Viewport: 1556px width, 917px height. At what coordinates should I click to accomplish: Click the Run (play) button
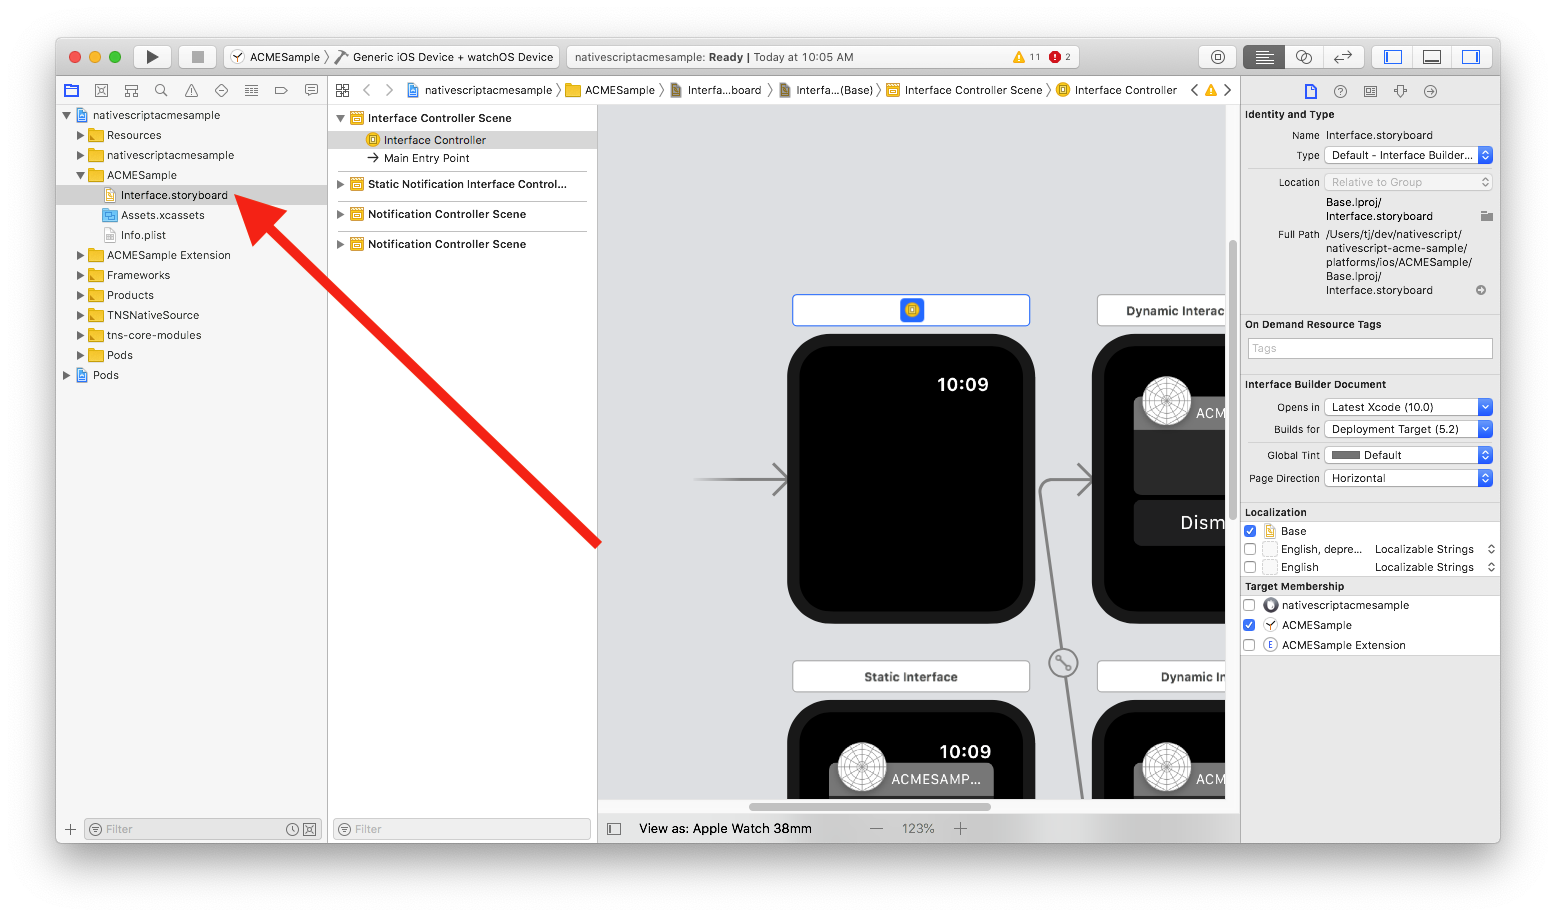[x=152, y=57]
